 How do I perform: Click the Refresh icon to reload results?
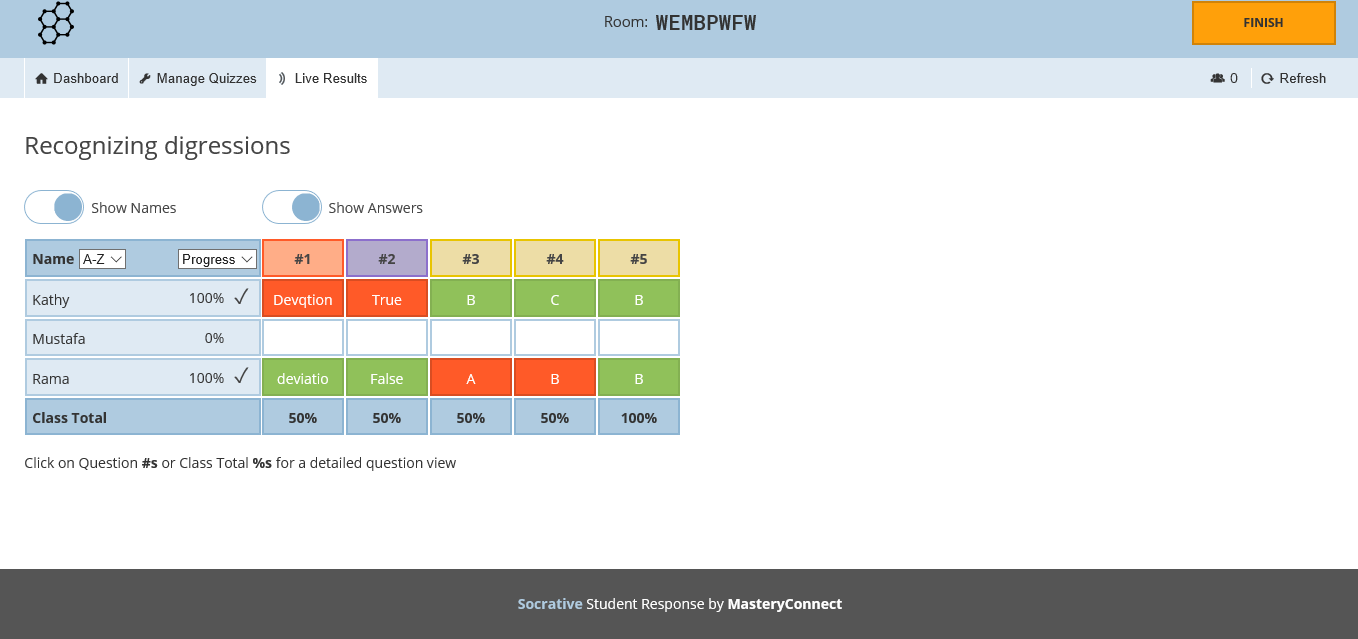coord(1267,78)
